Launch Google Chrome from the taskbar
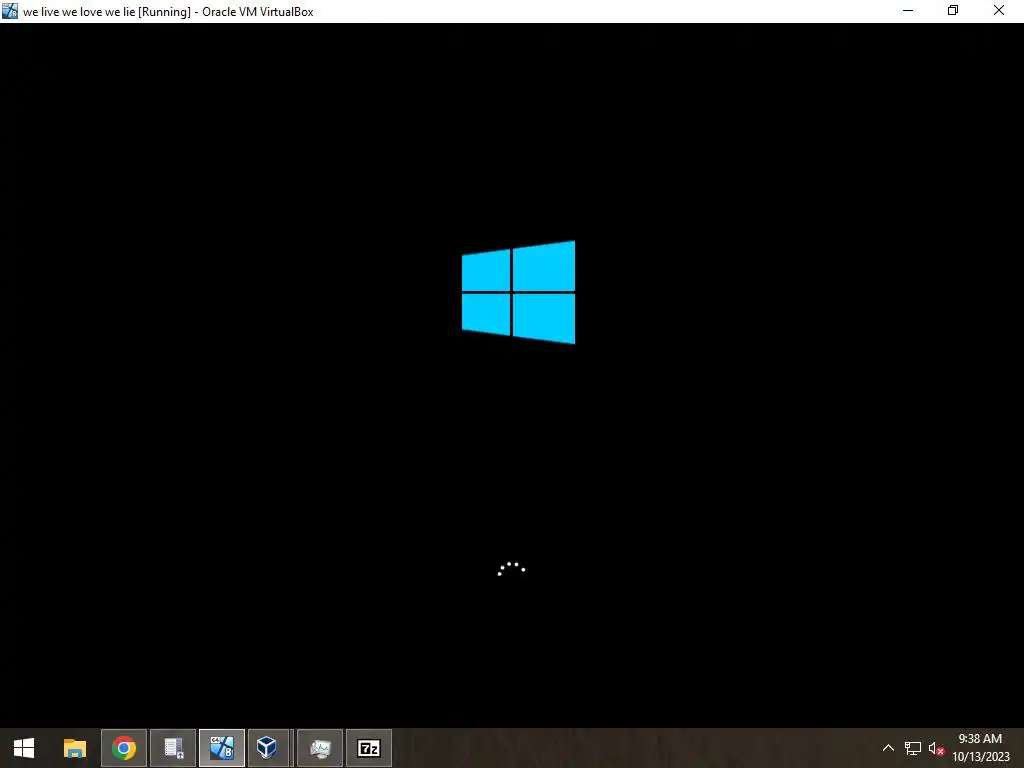The height and width of the screenshot is (768, 1024). pos(123,748)
